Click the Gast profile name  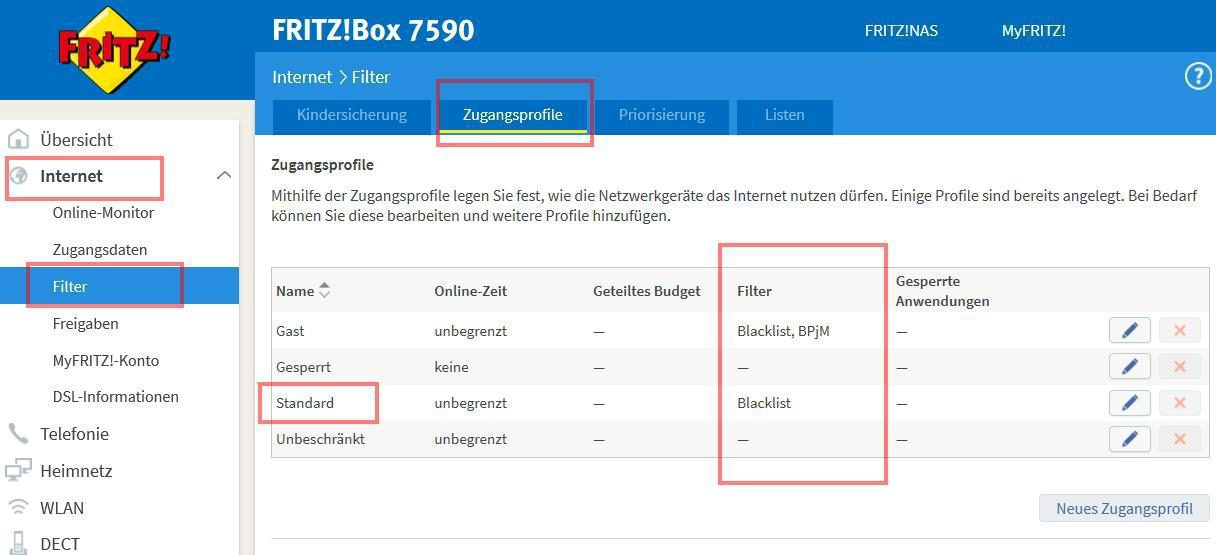click(x=290, y=330)
